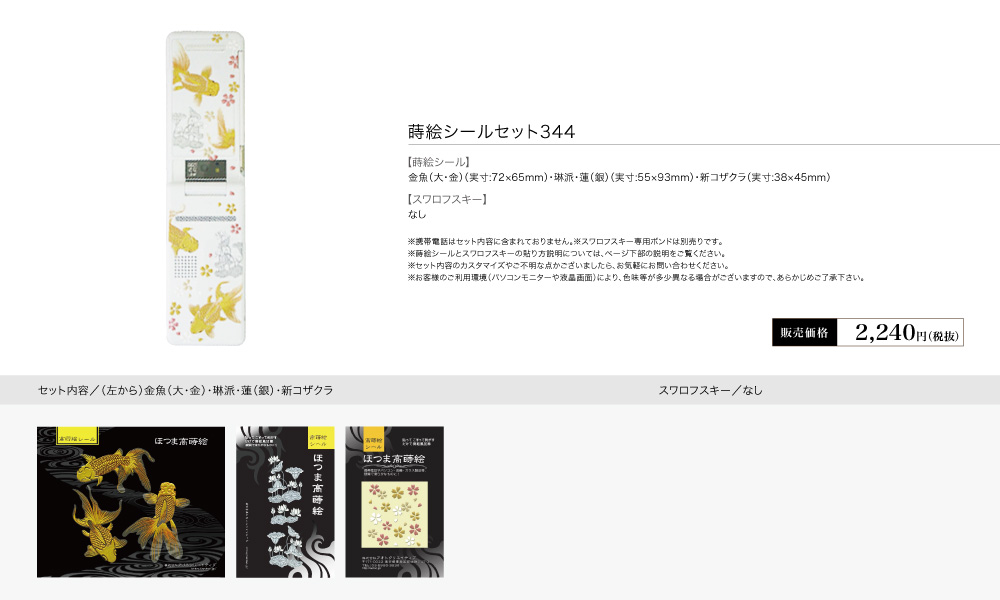Click the 2,240円 price box
1000x600 pixels.
(900, 332)
